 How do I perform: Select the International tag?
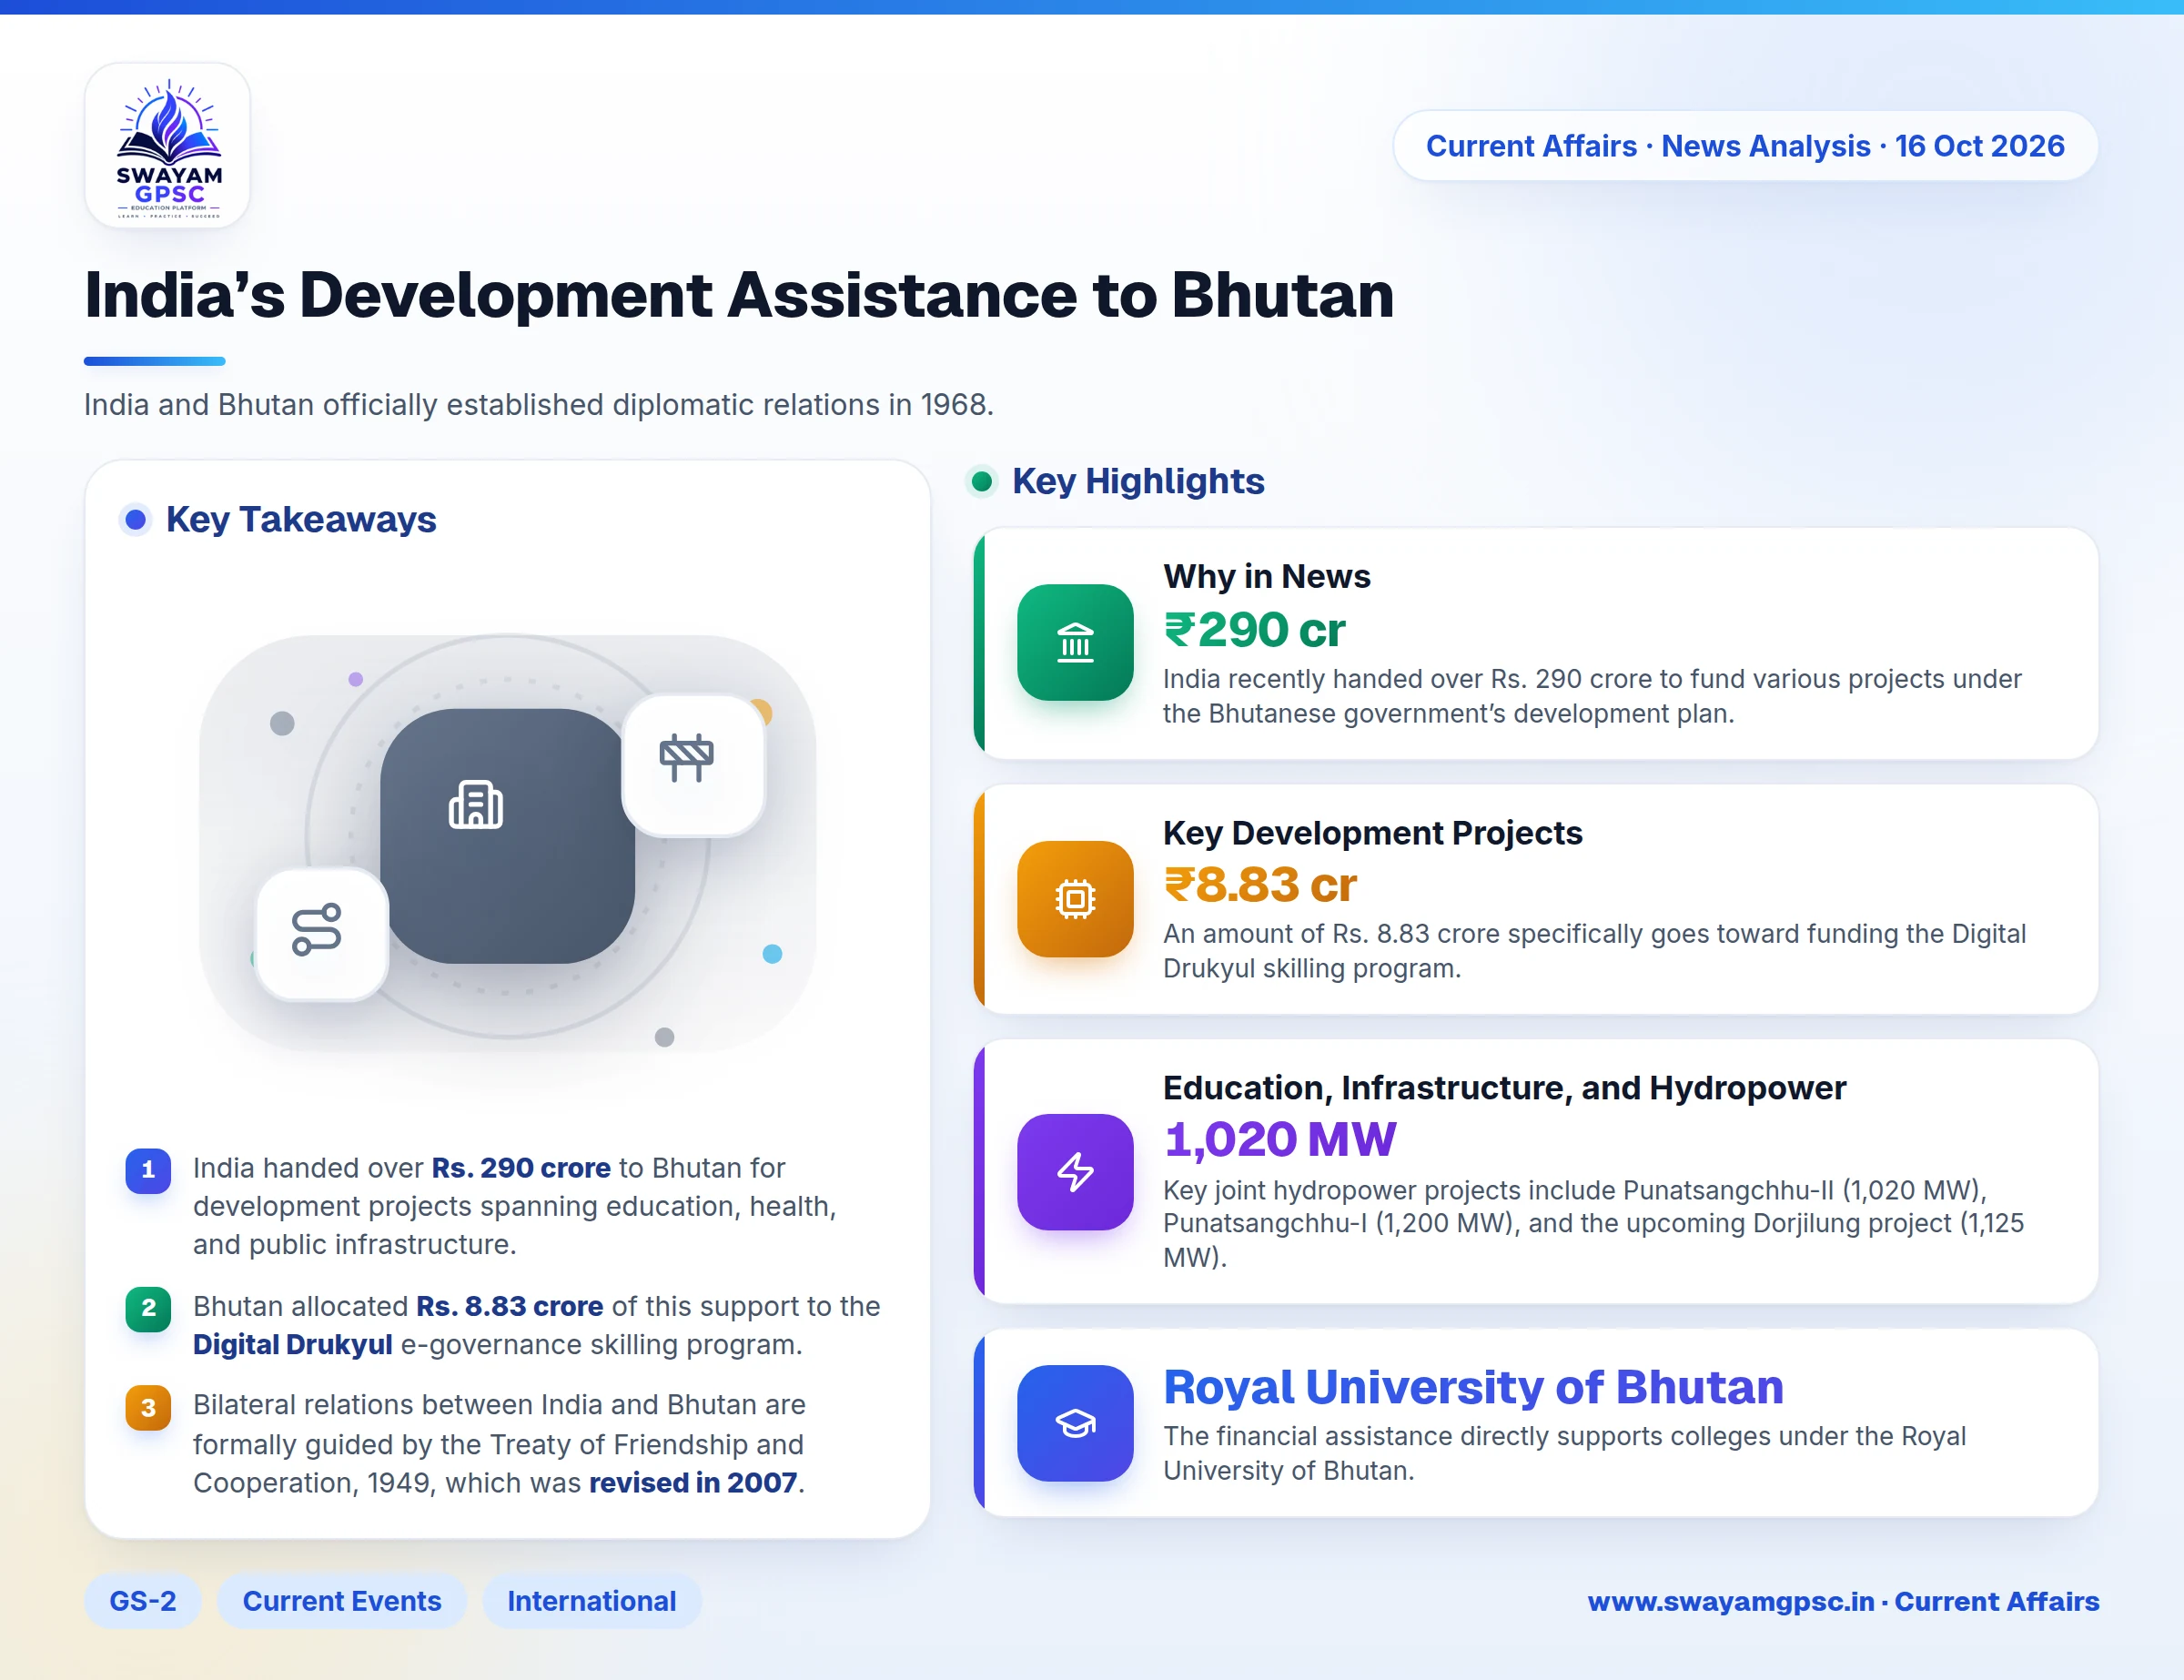592,1601
